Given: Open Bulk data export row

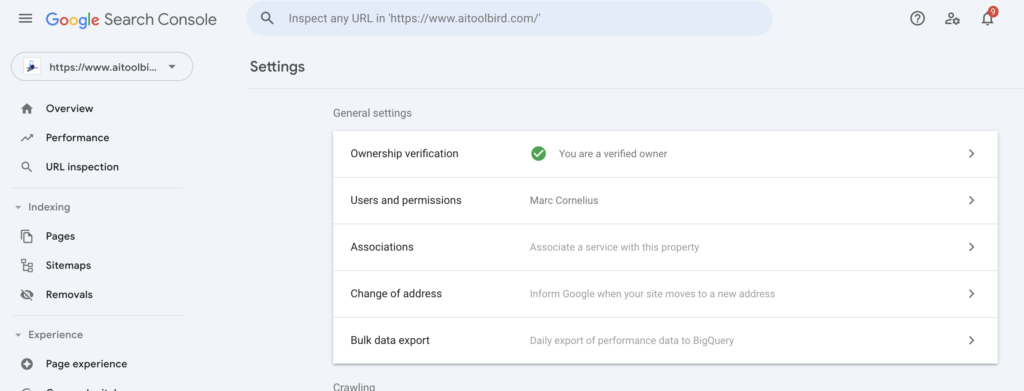Looking at the screenshot, I should point(665,341).
